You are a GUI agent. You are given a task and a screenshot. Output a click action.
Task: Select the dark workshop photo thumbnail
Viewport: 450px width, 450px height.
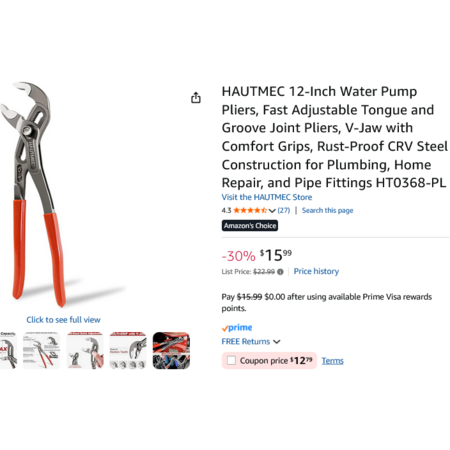tap(171, 350)
